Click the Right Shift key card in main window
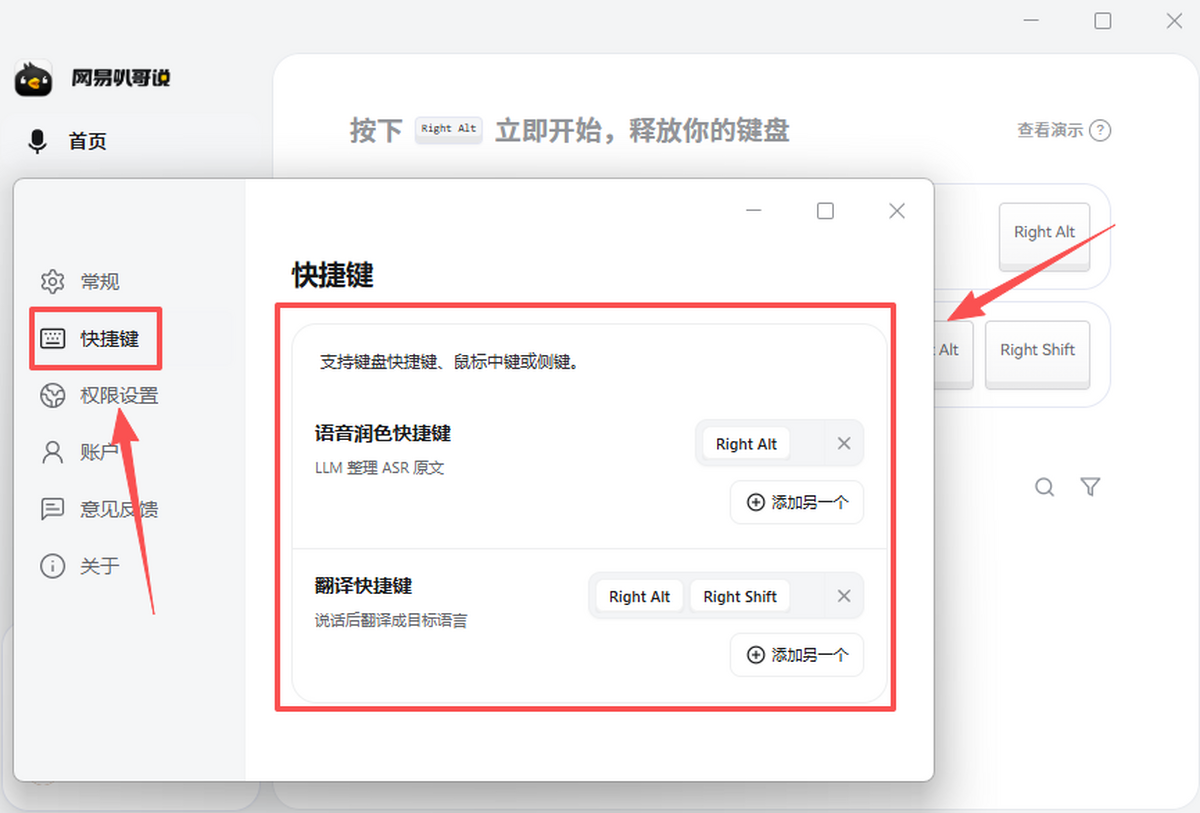Image resolution: width=1200 pixels, height=813 pixels. [1037, 353]
